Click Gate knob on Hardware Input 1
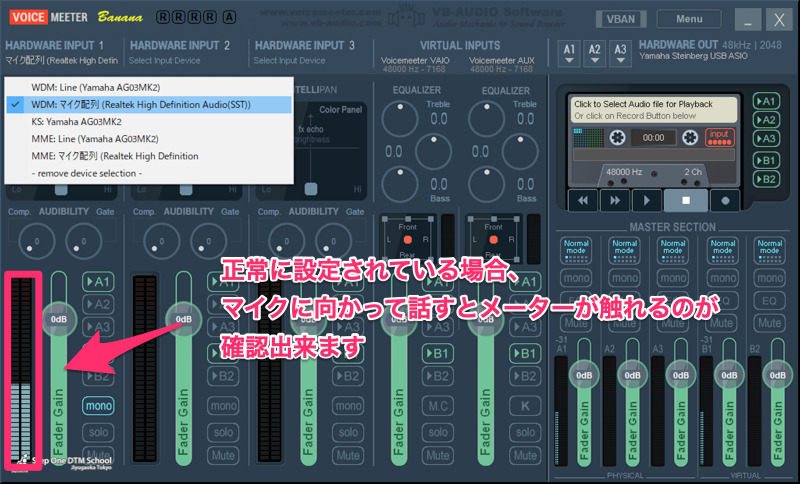This screenshot has width=800, height=484. 83,241
